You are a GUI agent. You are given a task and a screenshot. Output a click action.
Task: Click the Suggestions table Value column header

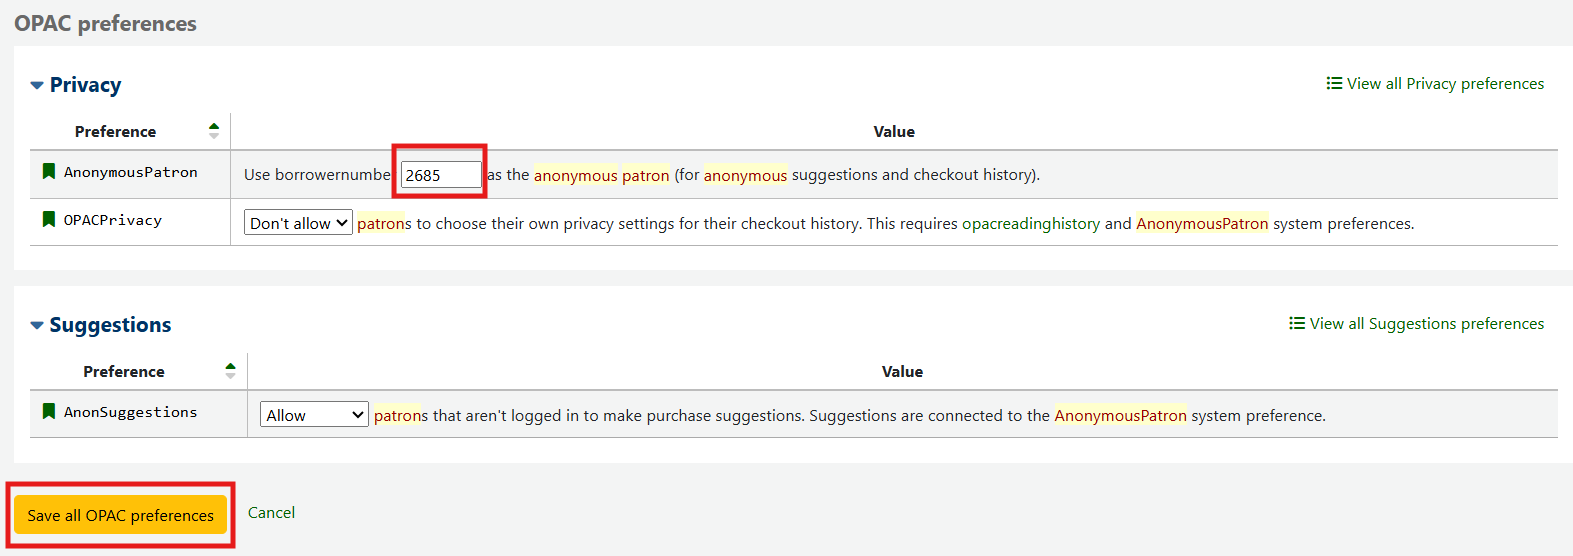pyautogui.click(x=902, y=372)
